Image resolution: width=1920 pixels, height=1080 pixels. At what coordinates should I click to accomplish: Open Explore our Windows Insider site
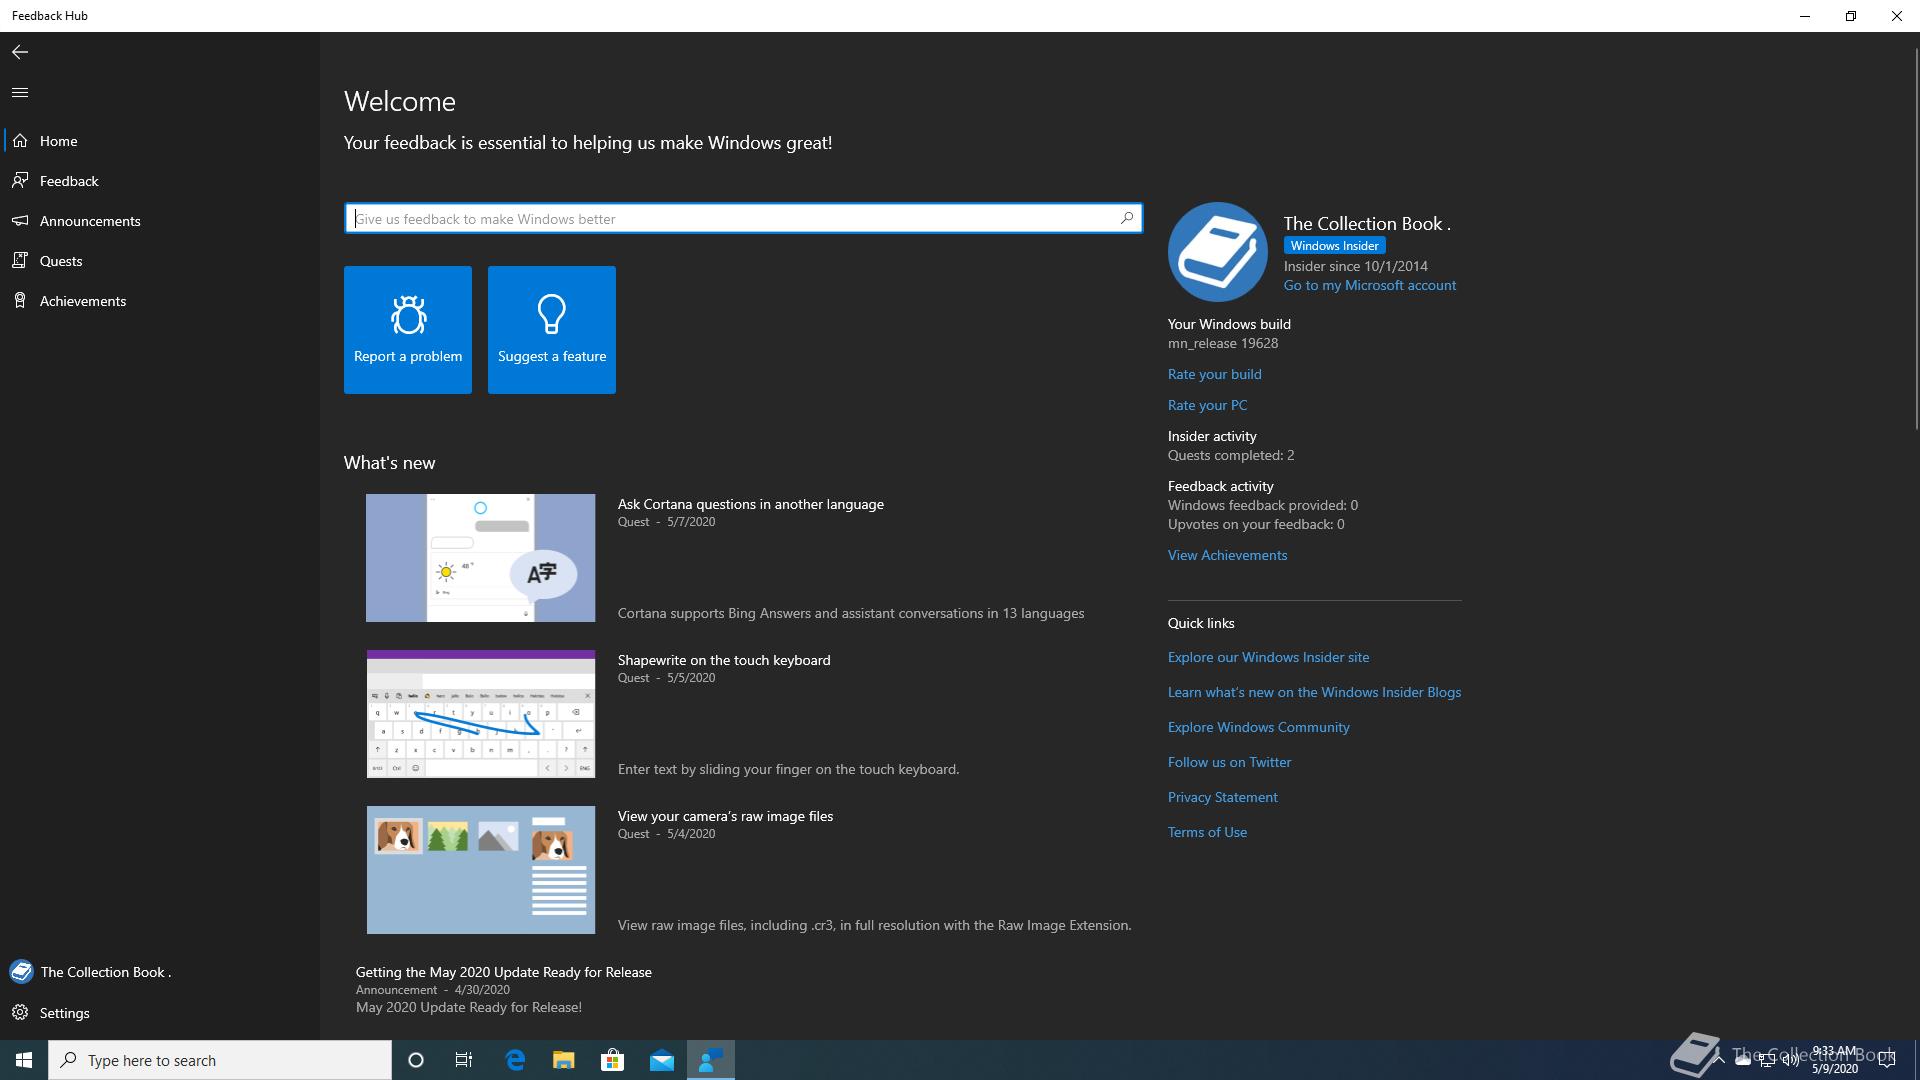1268,657
